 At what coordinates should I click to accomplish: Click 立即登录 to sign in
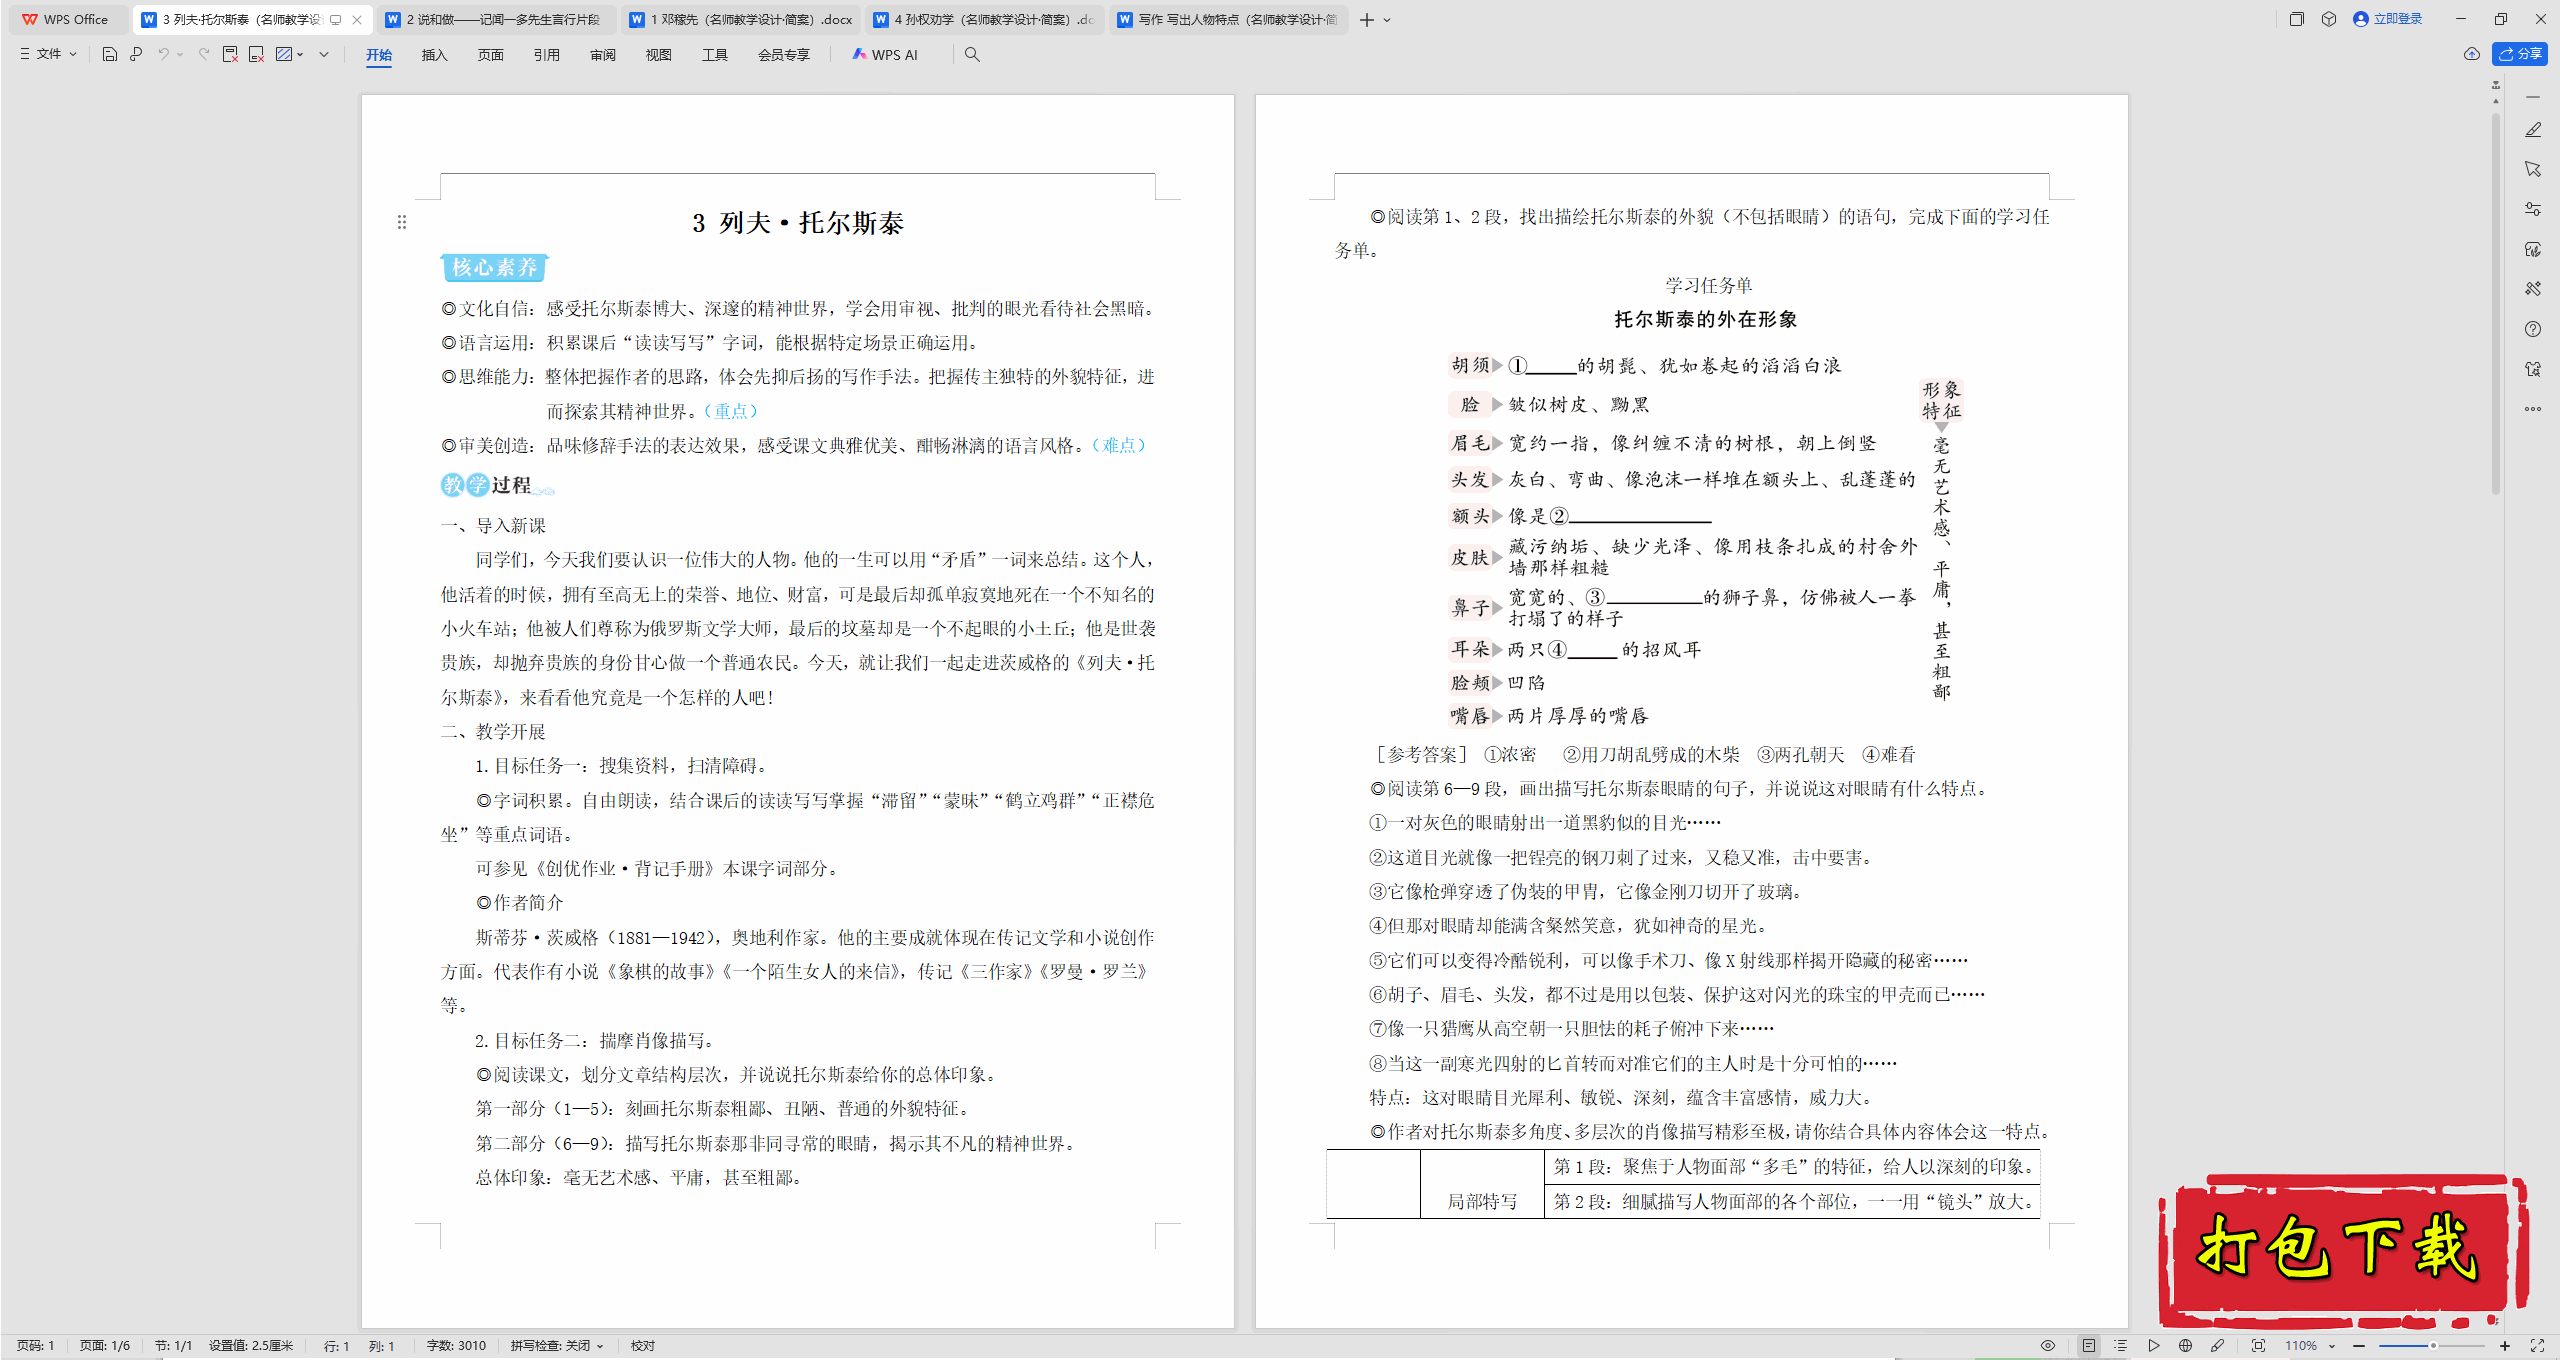(2388, 19)
